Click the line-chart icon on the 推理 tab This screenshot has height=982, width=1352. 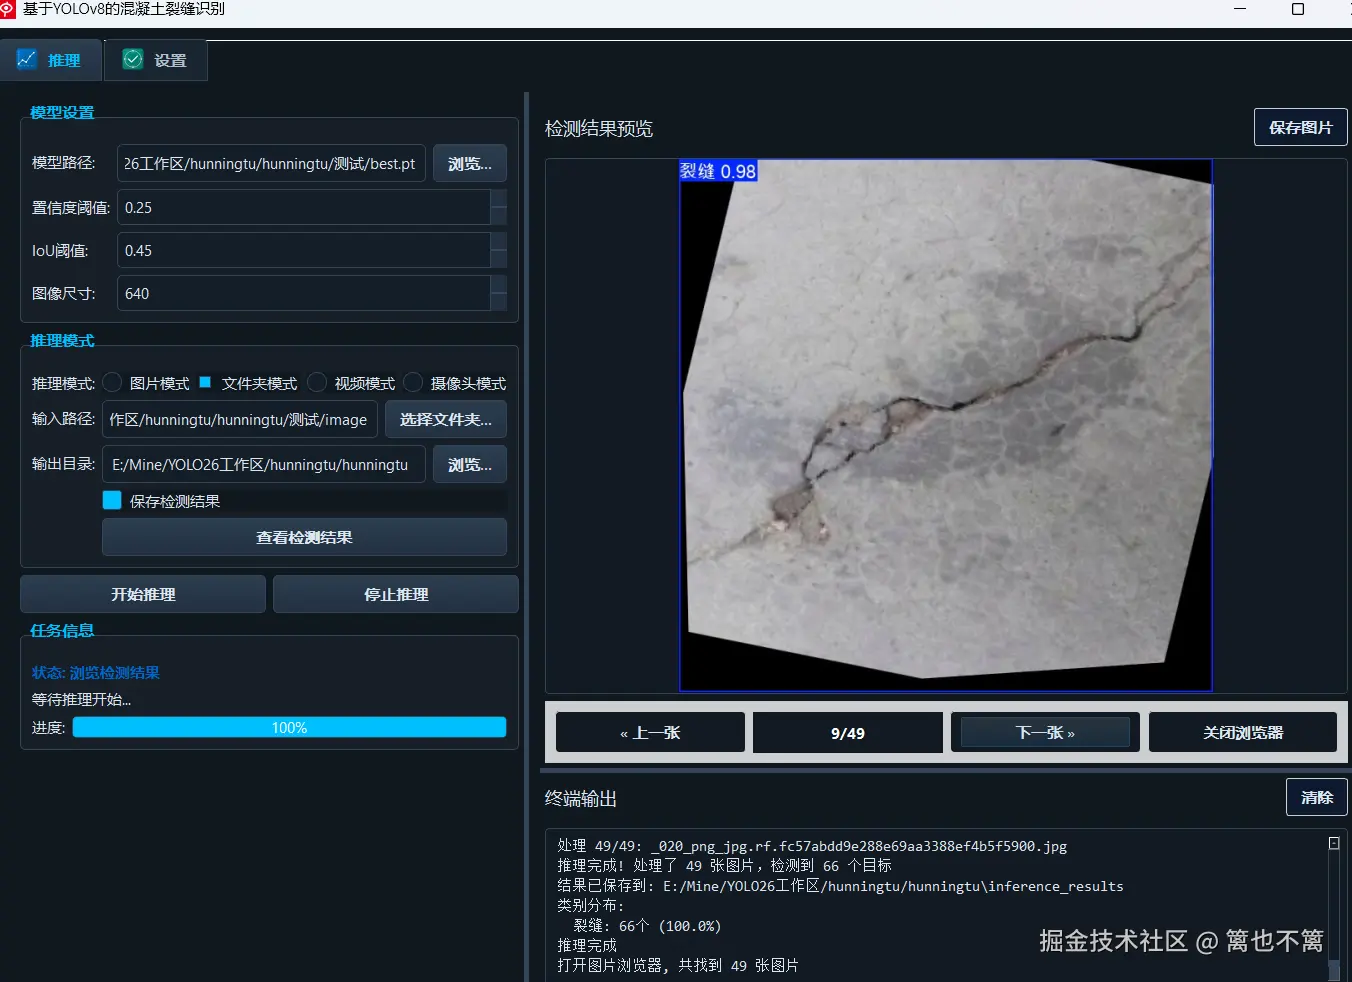(26, 59)
